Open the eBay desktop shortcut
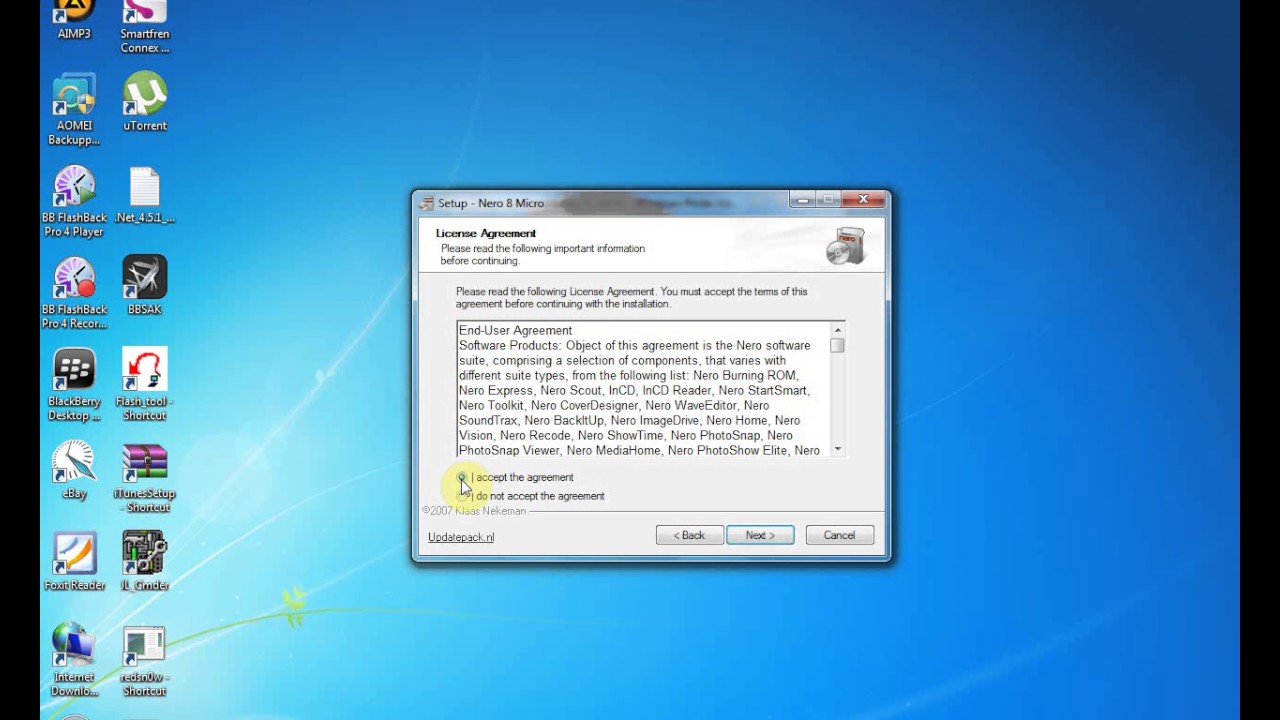Viewport: 1280px width, 720px height. coord(74,469)
